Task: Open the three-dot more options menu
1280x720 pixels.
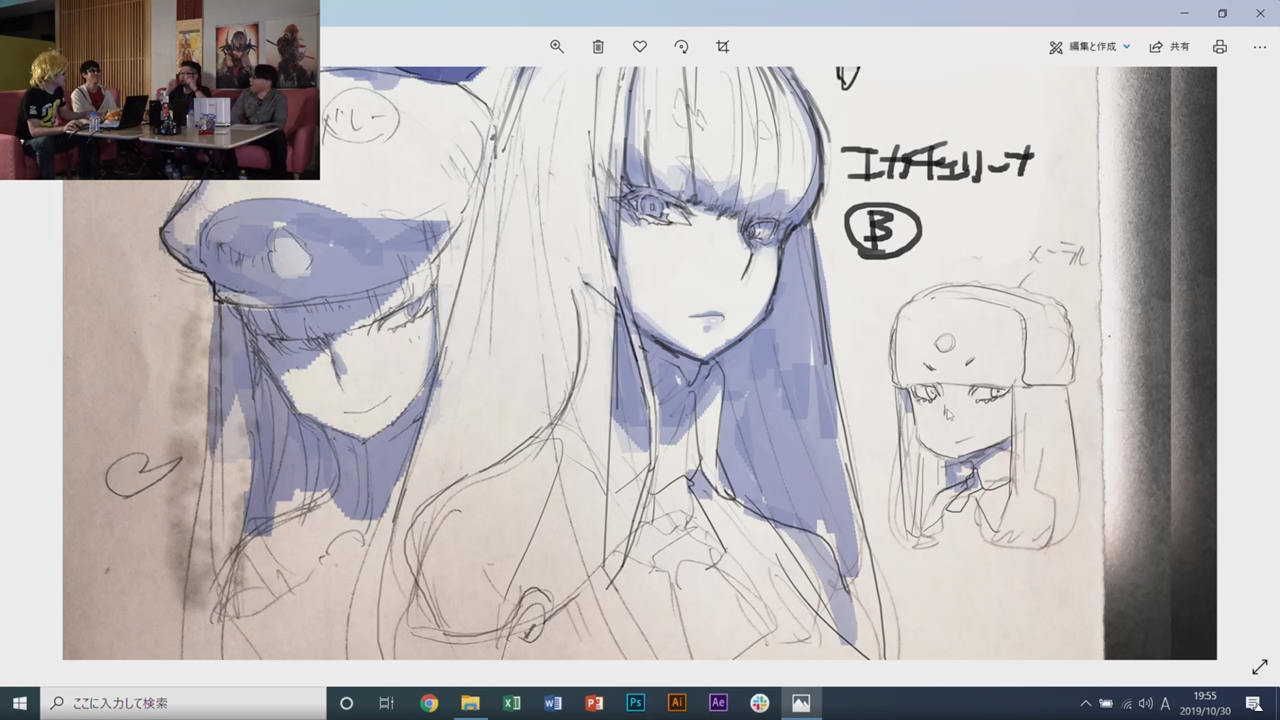Action: 1260,47
